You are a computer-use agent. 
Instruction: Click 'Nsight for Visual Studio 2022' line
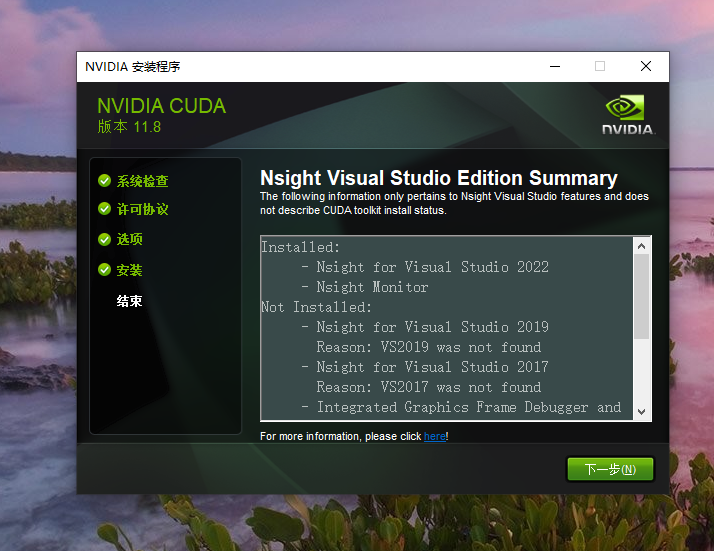(x=433, y=267)
